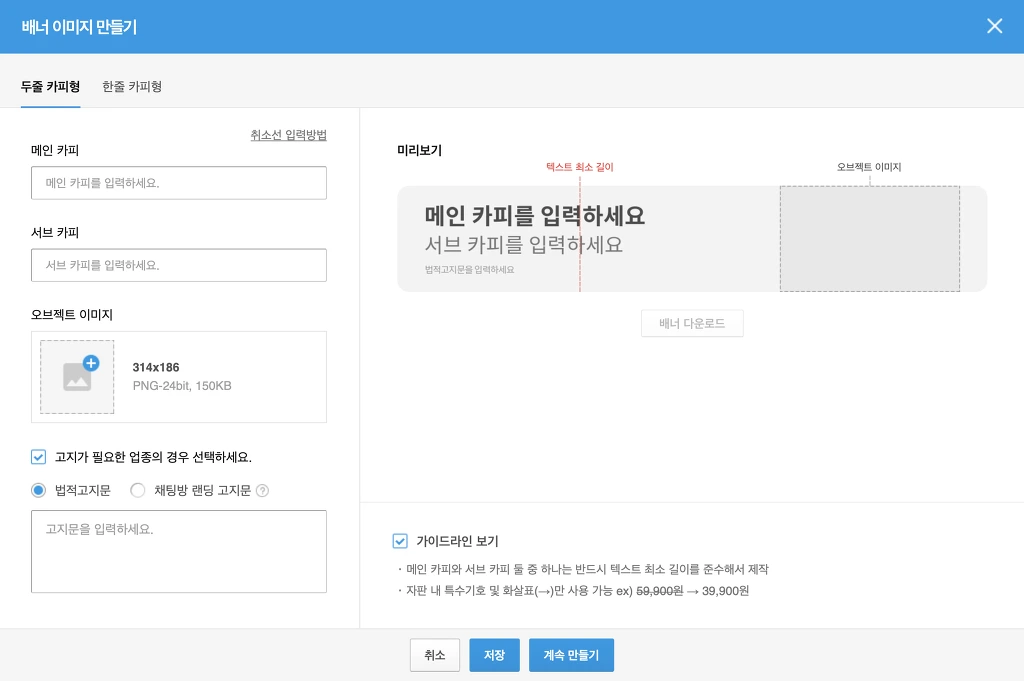Disable the 고지가 필요한 업종 checkbox
The width and height of the screenshot is (1024, 681).
click(x=38, y=457)
